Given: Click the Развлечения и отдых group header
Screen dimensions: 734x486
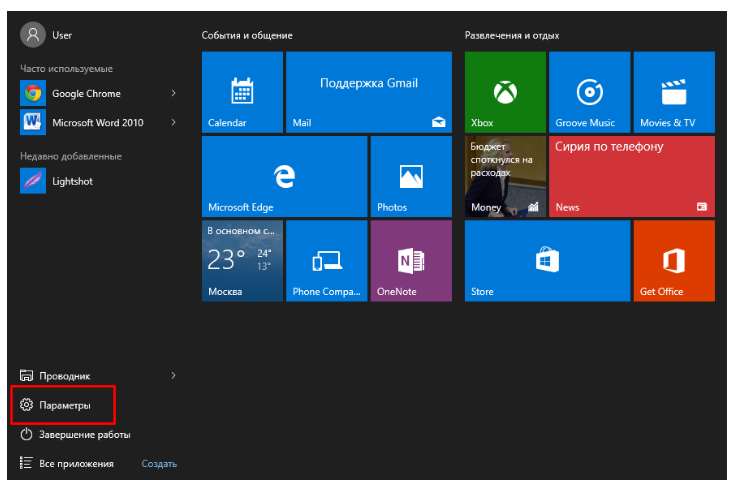Looking at the screenshot, I should pos(512,35).
